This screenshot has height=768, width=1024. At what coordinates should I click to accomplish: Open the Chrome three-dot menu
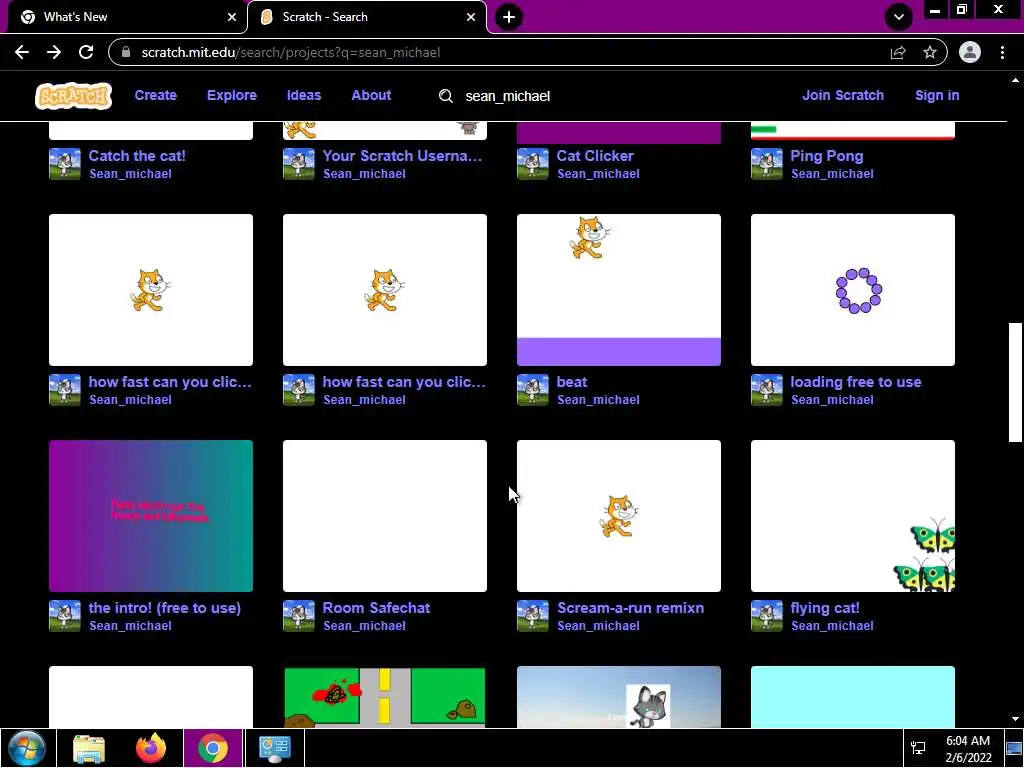pos(1002,52)
